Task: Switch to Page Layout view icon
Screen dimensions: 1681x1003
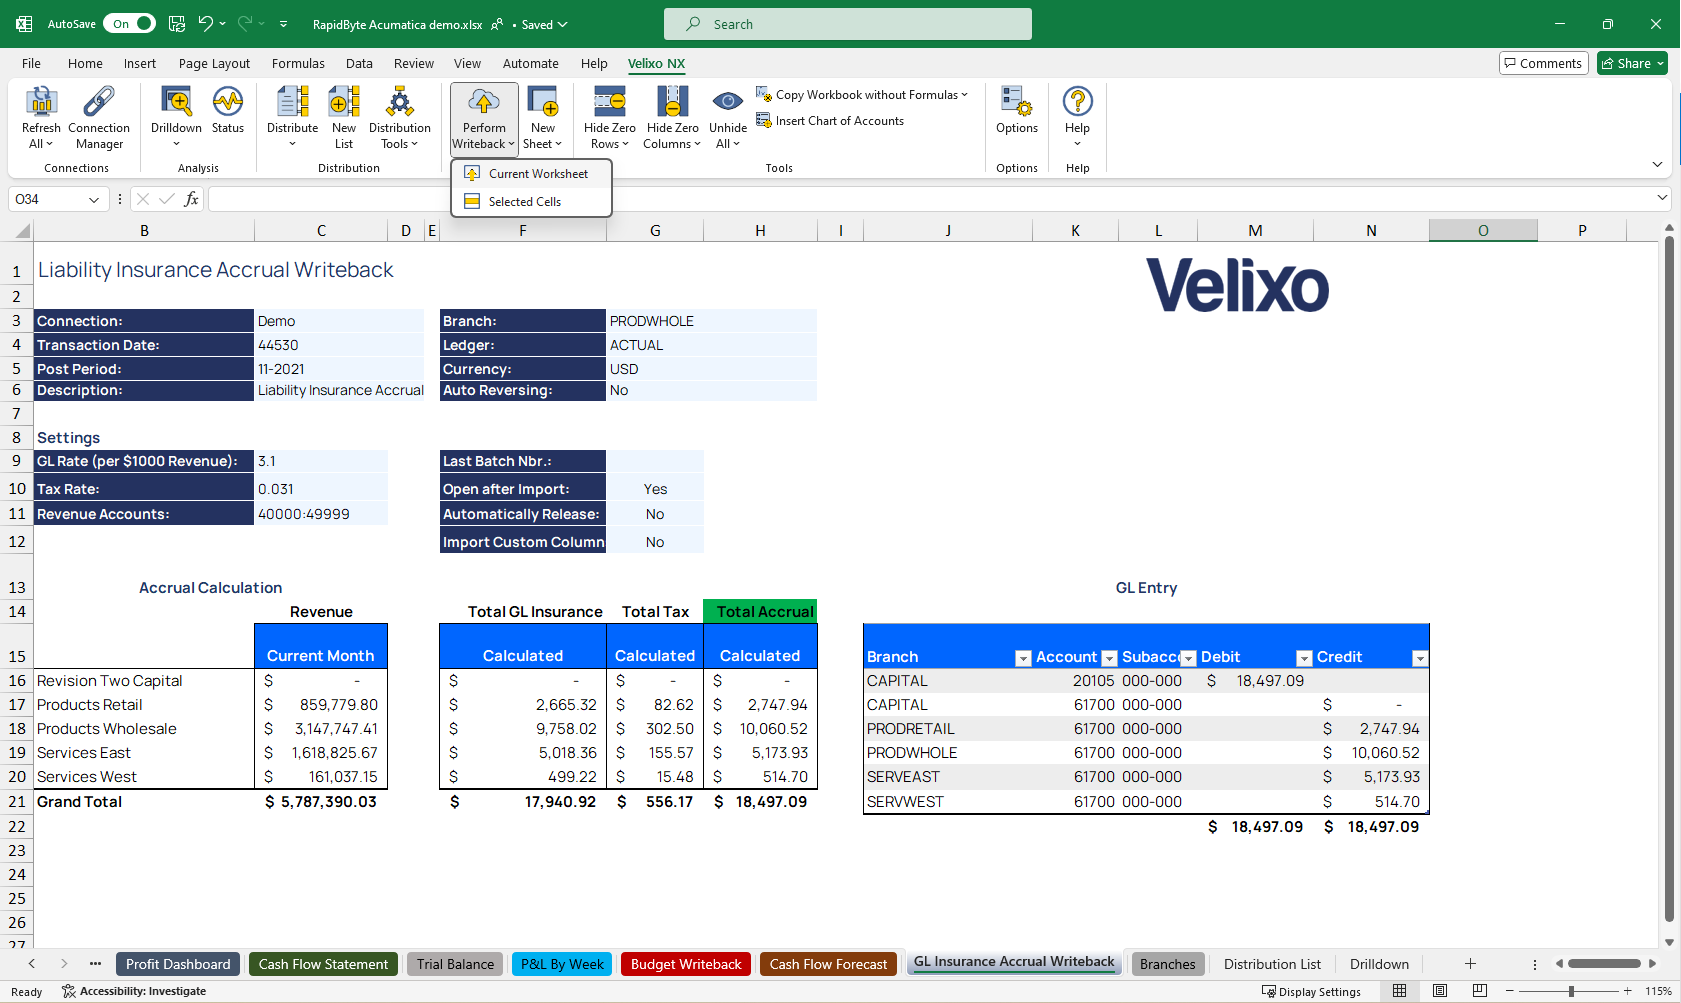Action: point(1440,991)
